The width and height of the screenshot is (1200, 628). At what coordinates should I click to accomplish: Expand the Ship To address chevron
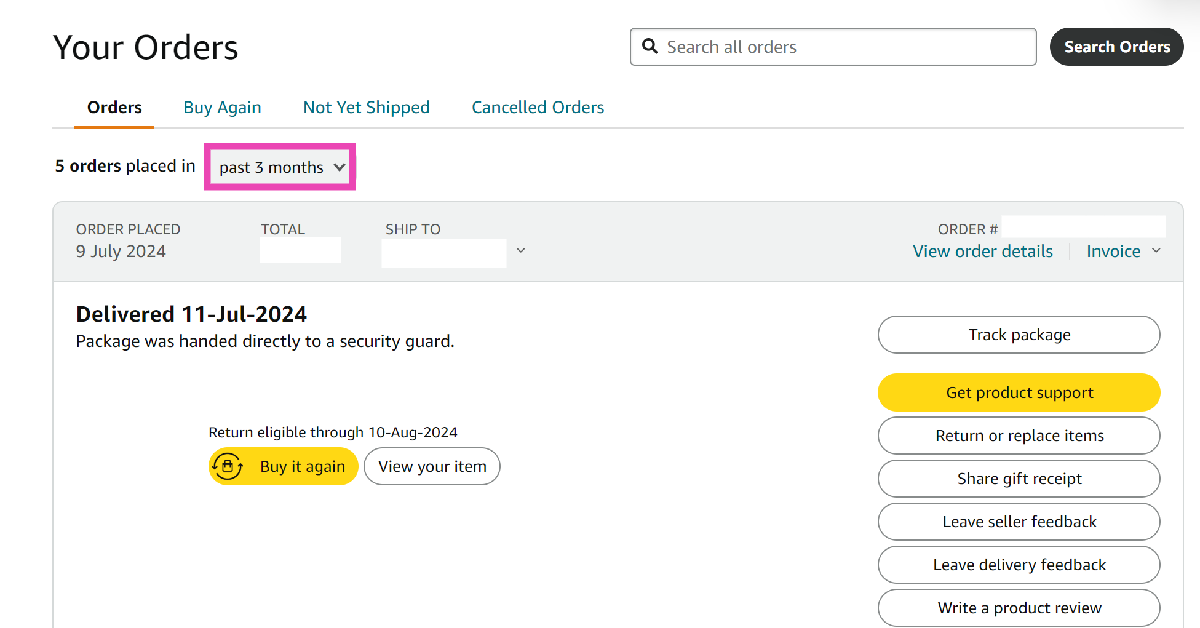[x=521, y=251]
